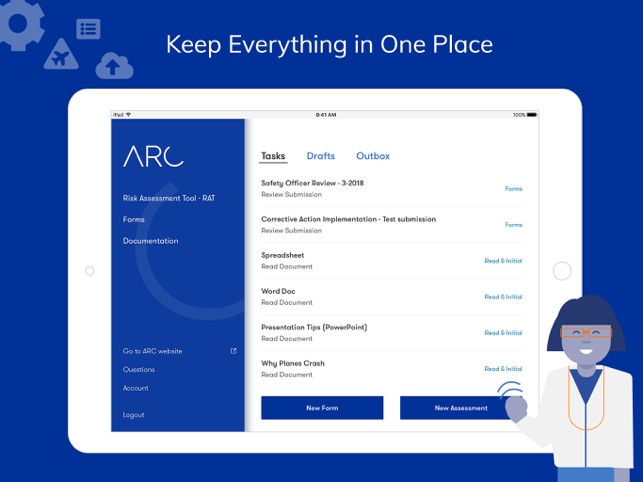The image size is (643, 482).
Task: Open the Safety Officer Review - 3-2018 task
Action: tap(392, 188)
